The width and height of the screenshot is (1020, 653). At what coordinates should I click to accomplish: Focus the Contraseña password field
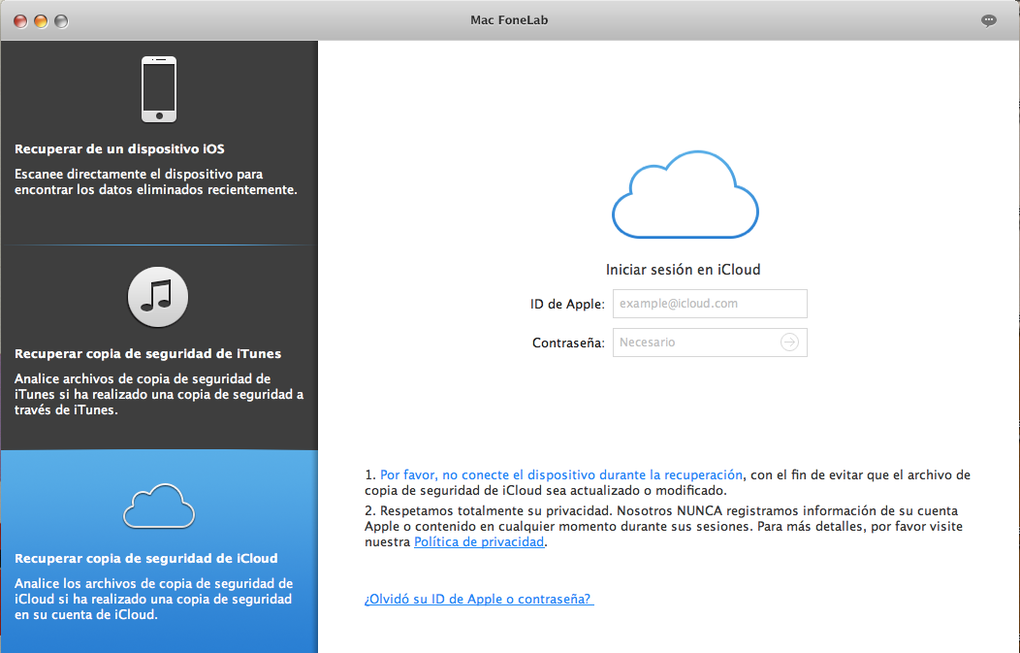[x=710, y=342]
